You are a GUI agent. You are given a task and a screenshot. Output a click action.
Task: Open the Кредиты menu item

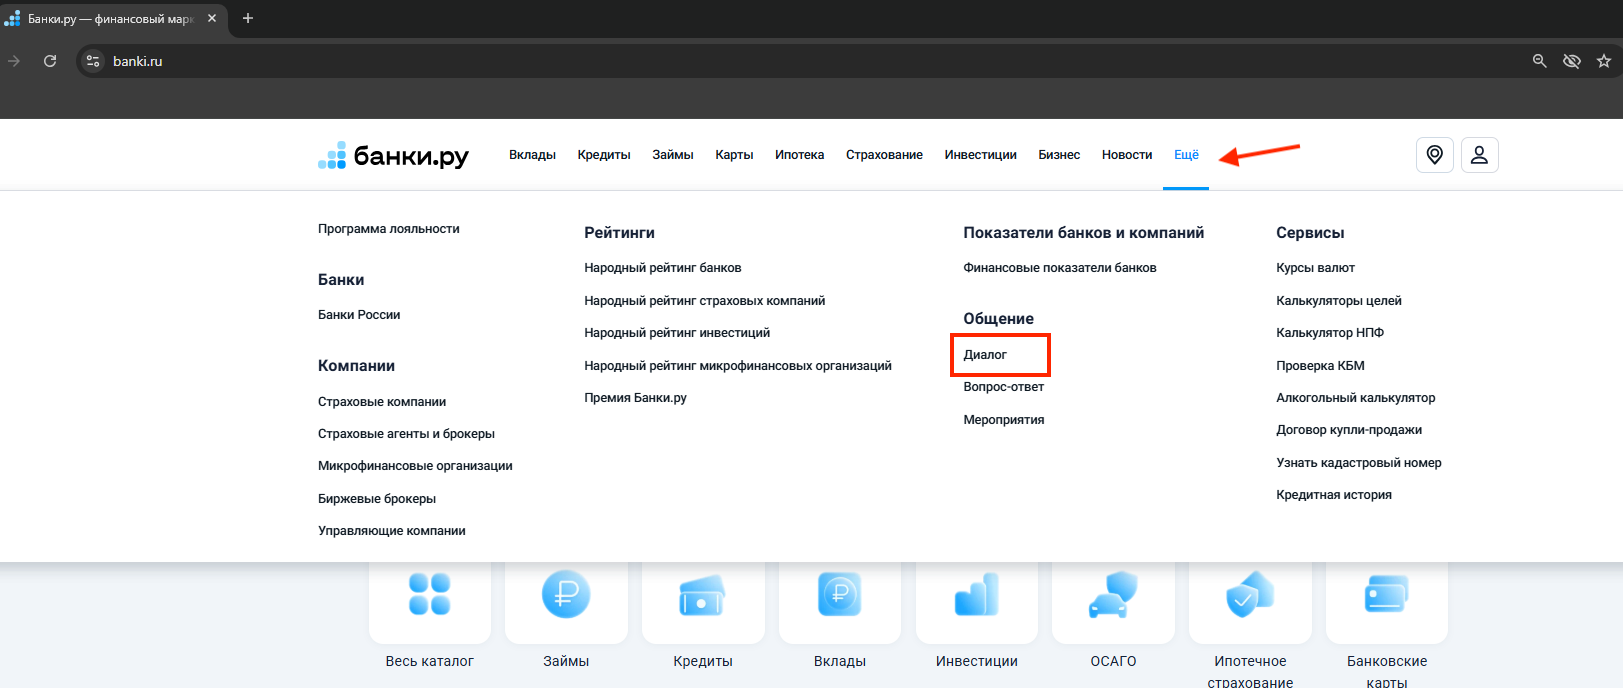coord(604,155)
